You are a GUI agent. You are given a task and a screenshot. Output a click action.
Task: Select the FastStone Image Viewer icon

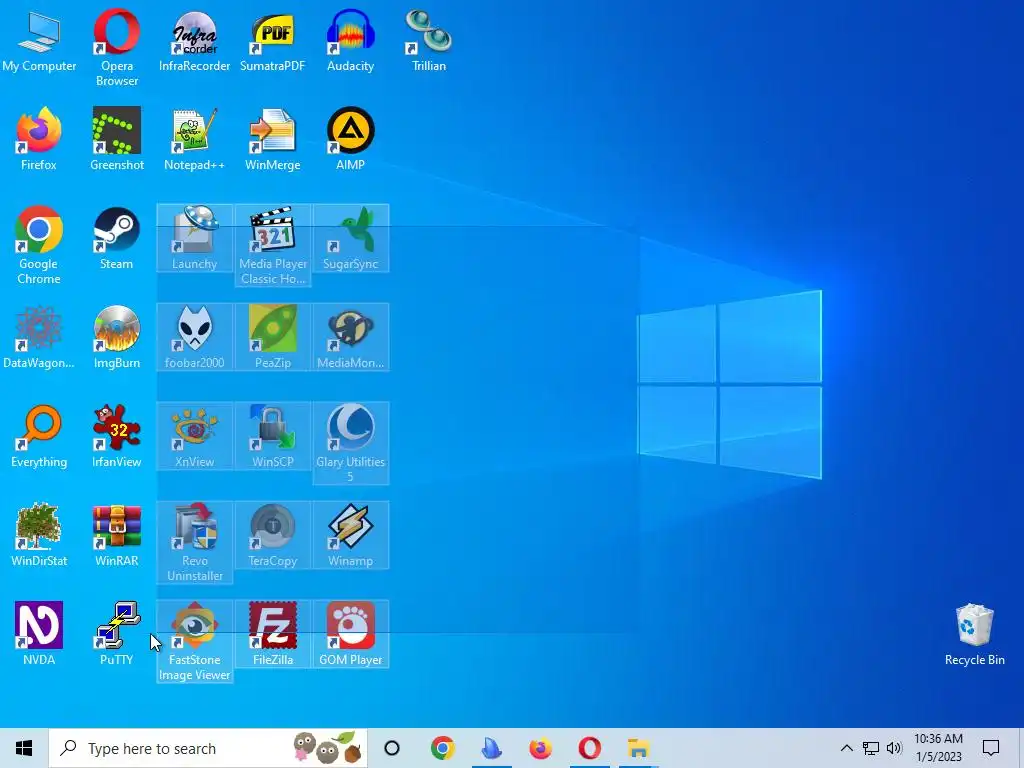point(195,642)
